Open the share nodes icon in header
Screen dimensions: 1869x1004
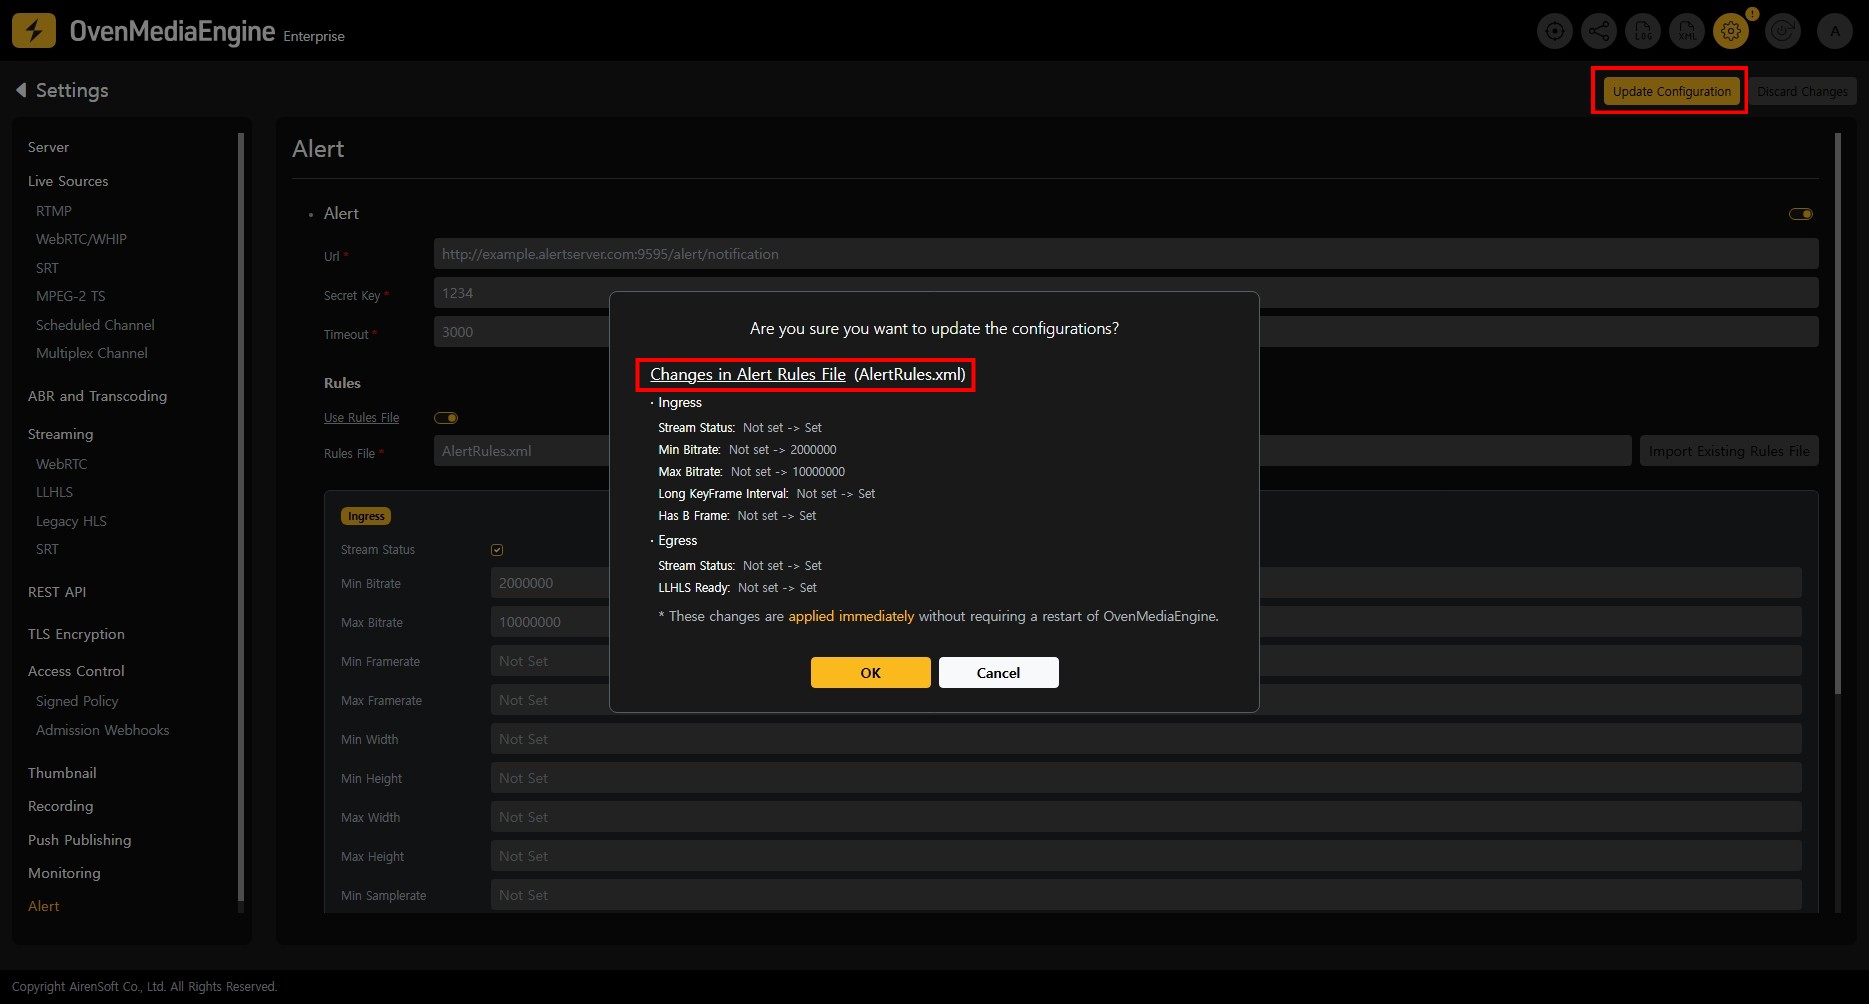click(x=1599, y=31)
